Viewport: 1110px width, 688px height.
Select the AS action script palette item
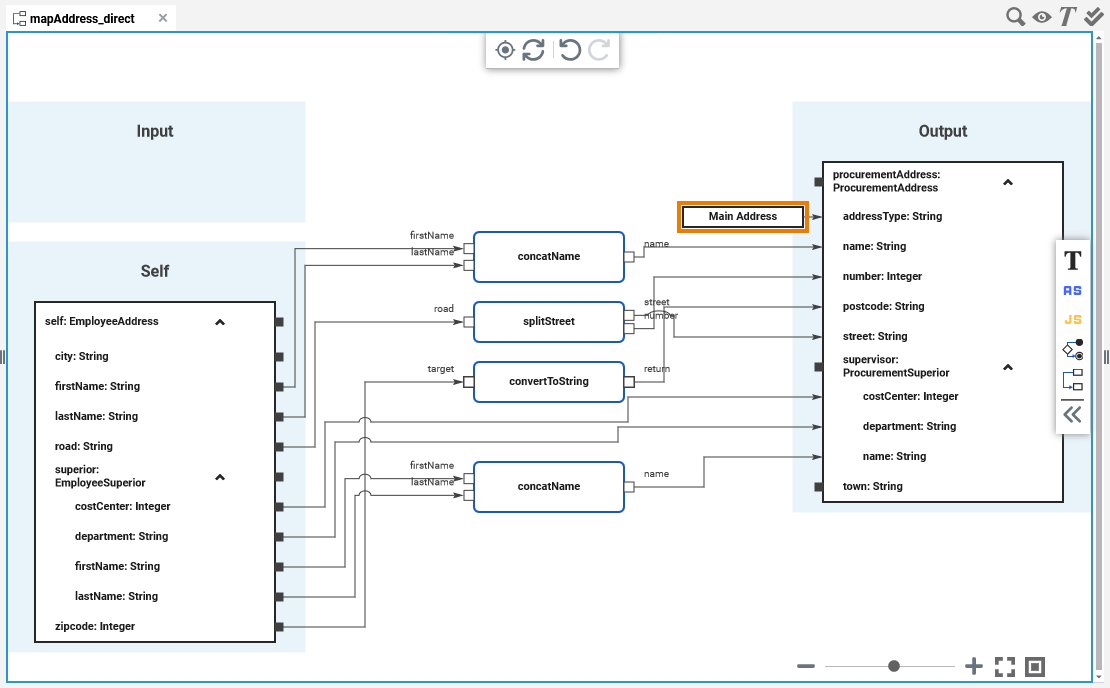pos(1072,291)
